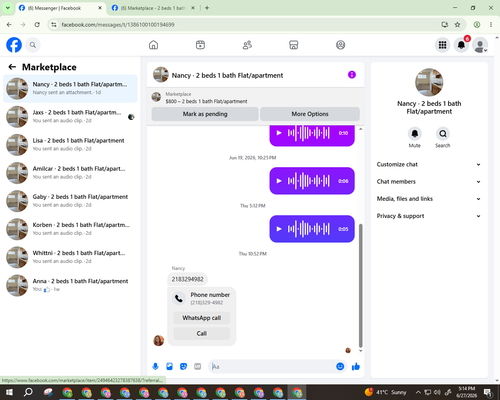
Task: Open the Whittni conversation
Action: pos(70,257)
